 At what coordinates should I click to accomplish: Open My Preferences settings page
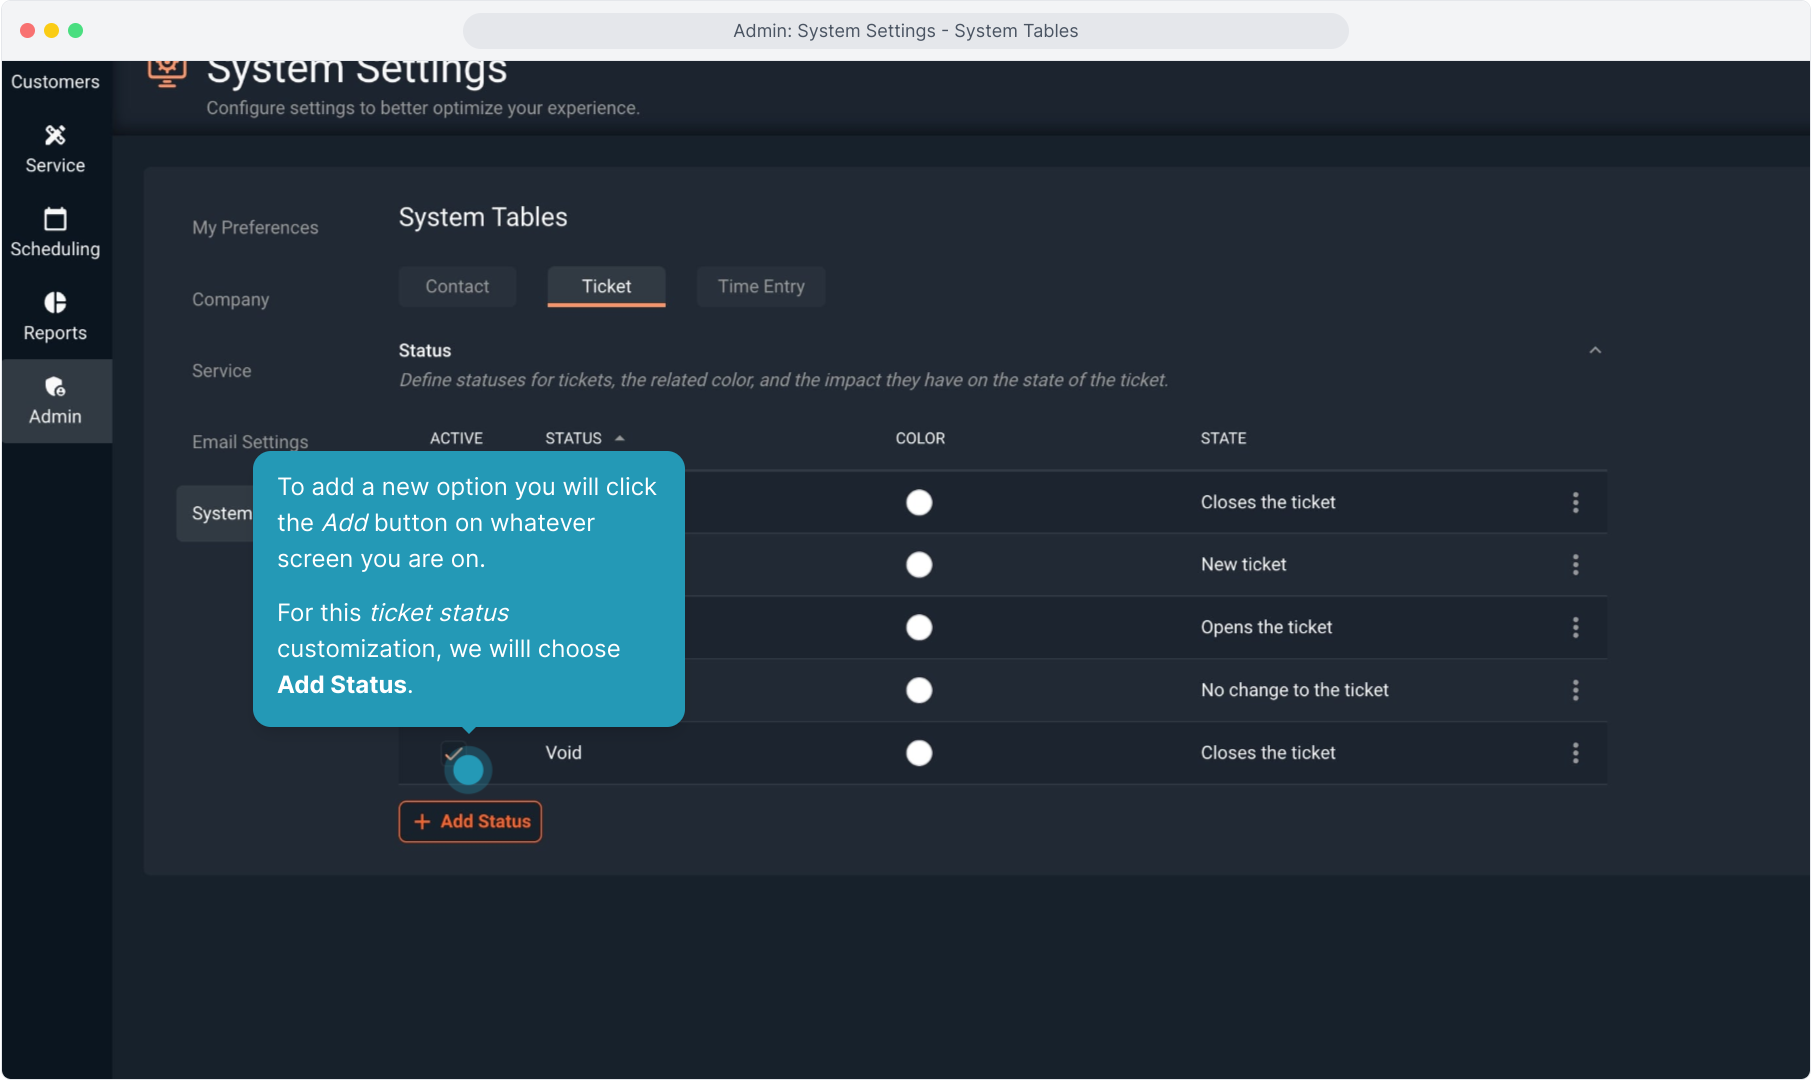pyautogui.click(x=255, y=228)
